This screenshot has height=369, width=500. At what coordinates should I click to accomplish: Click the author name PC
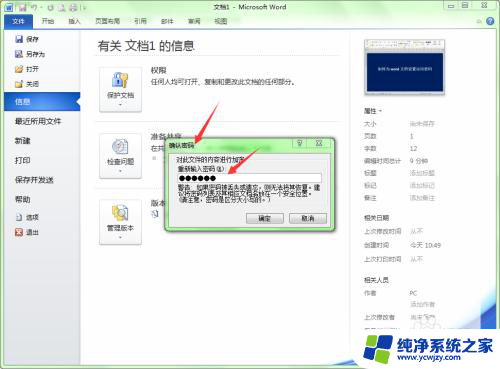413,293
